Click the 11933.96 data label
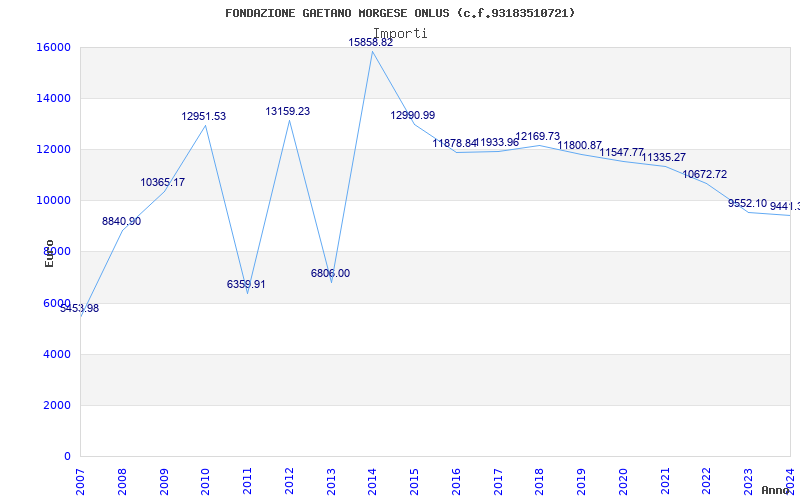Screen dimensions: 800x500 click(x=497, y=142)
